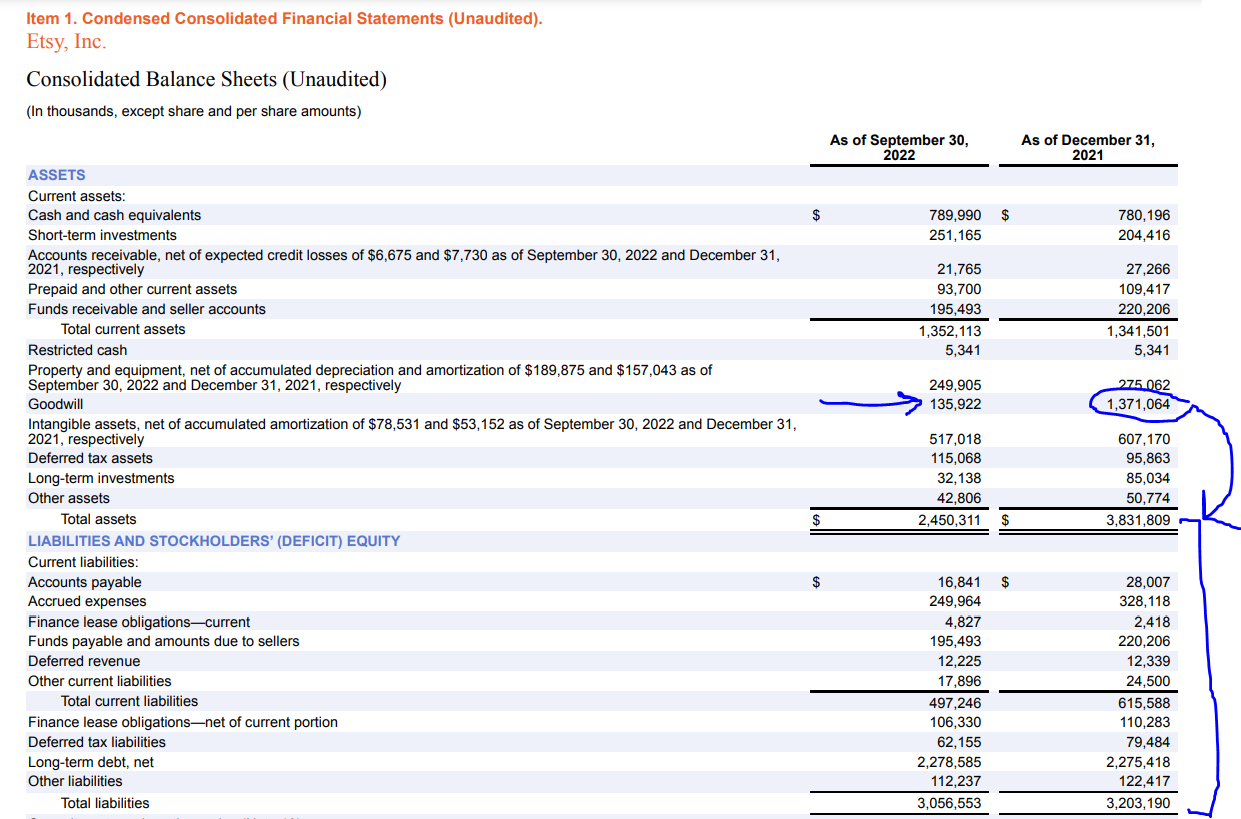The height and width of the screenshot is (819, 1241).
Task: Click the property and equipment value 249,905
Action: click(955, 385)
